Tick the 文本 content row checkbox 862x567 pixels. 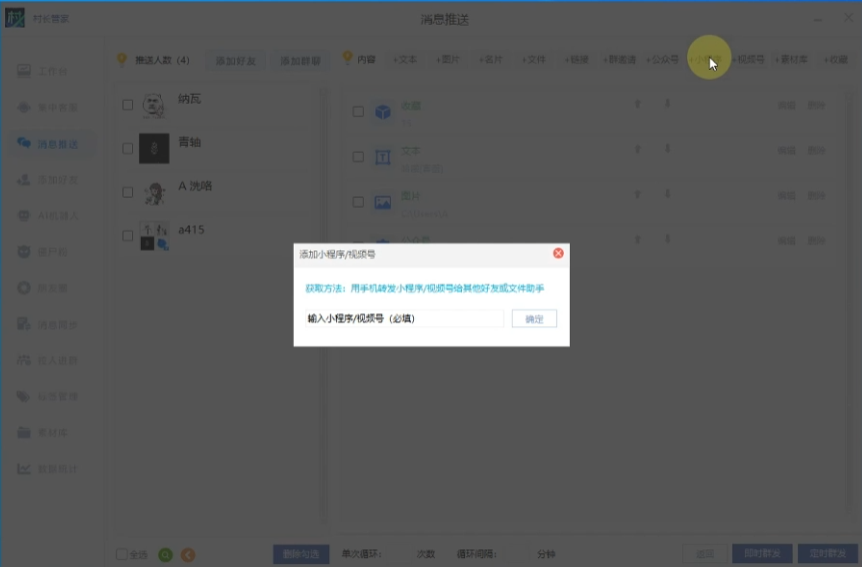click(x=358, y=157)
